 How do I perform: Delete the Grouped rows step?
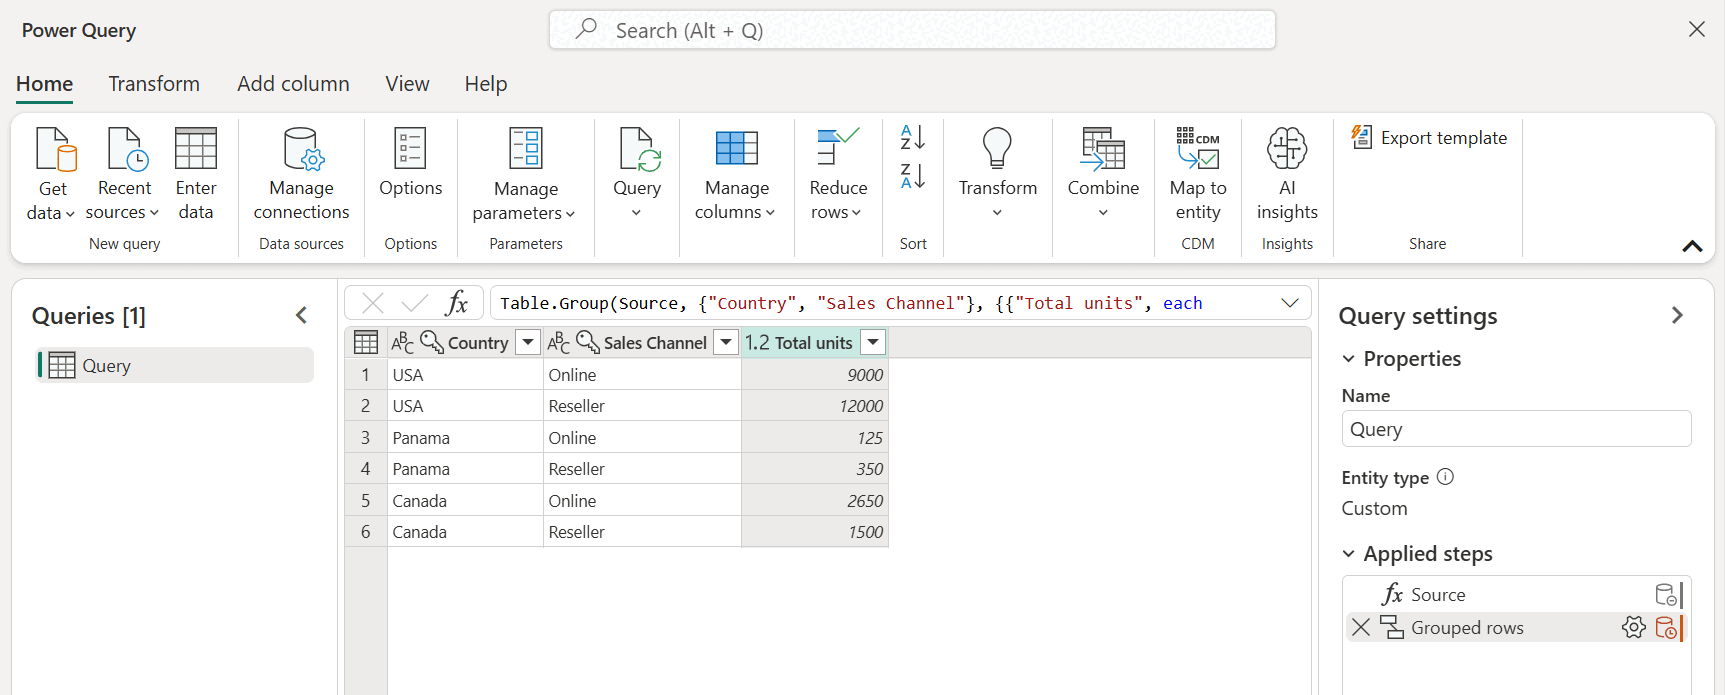point(1361,627)
